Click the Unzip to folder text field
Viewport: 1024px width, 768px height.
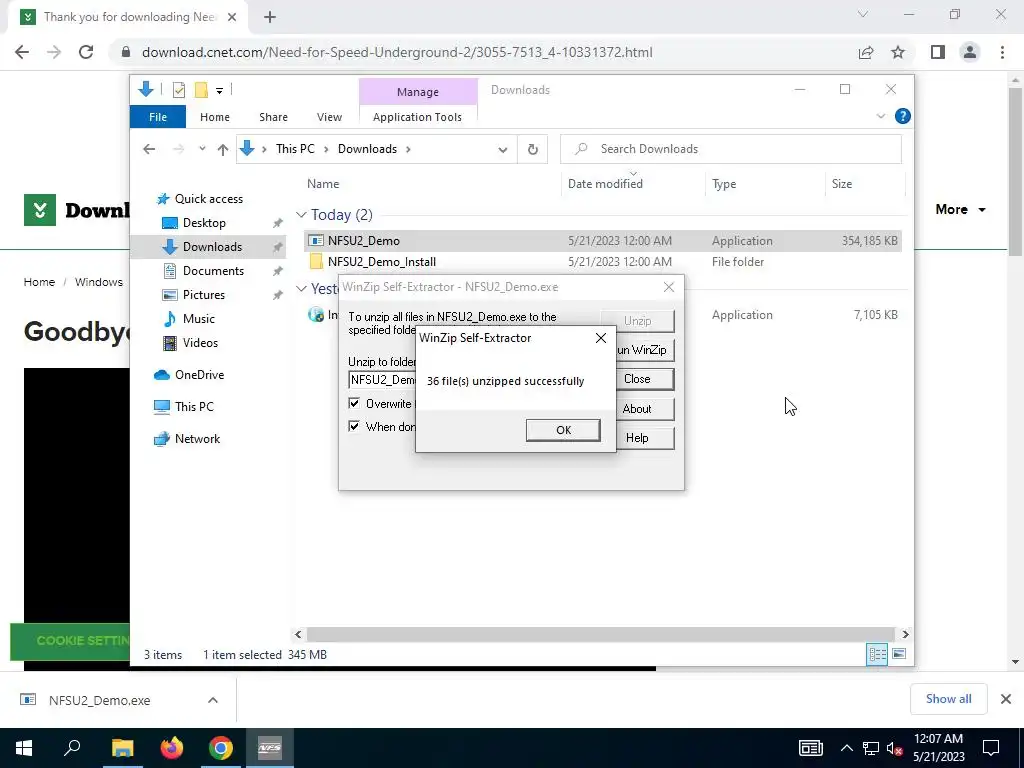[383, 380]
